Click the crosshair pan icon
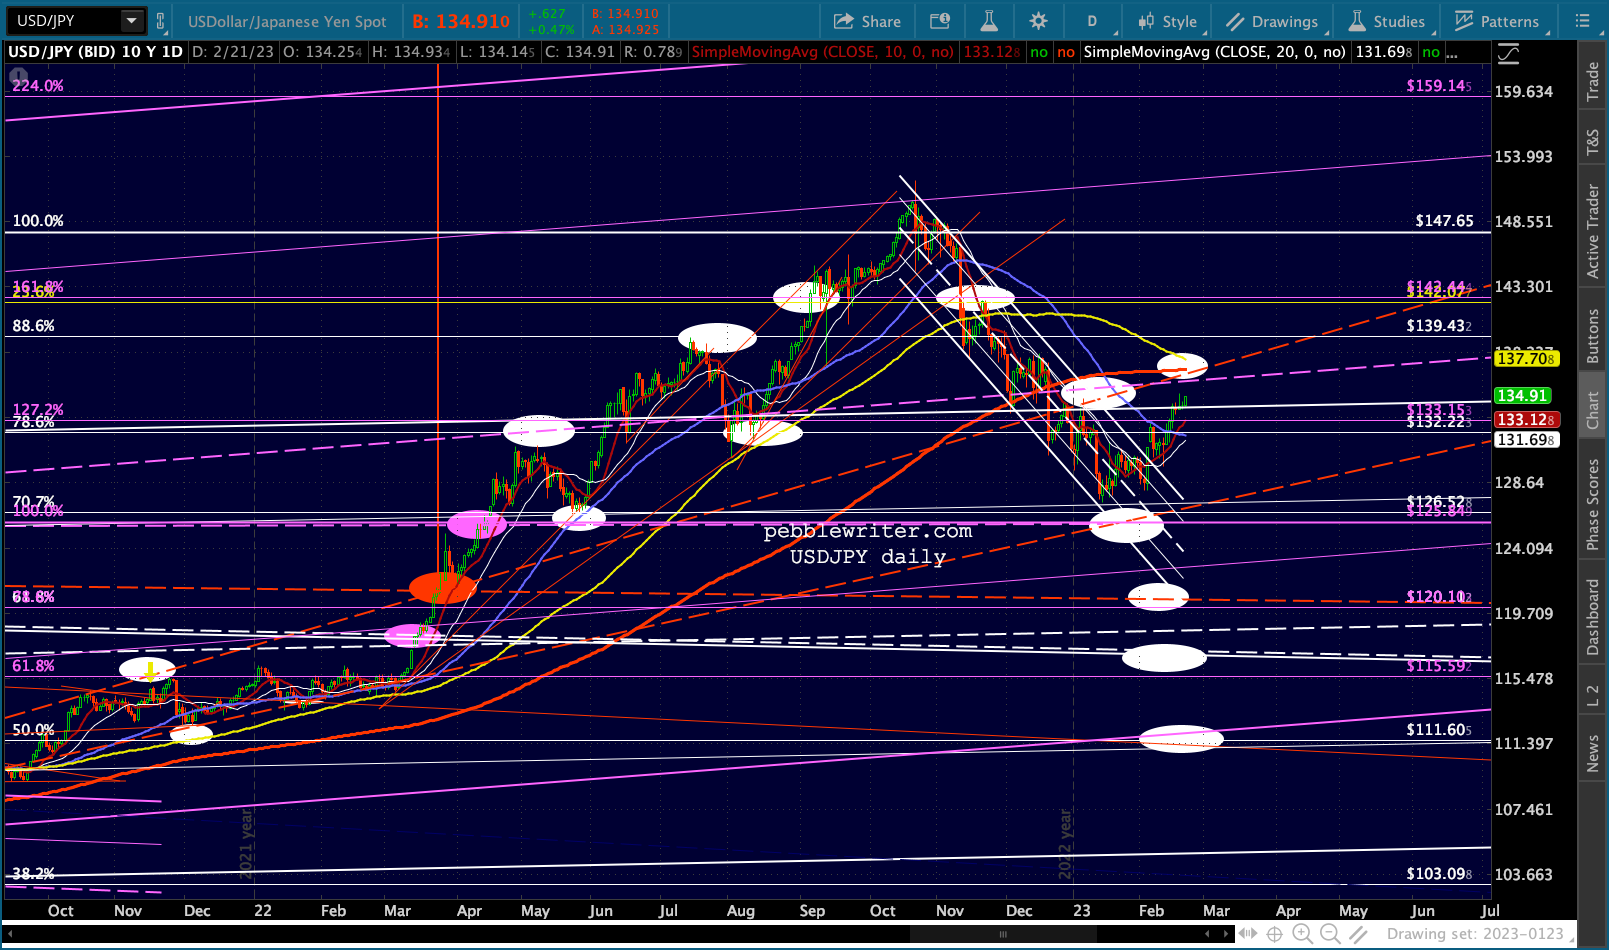 click(x=1275, y=934)
